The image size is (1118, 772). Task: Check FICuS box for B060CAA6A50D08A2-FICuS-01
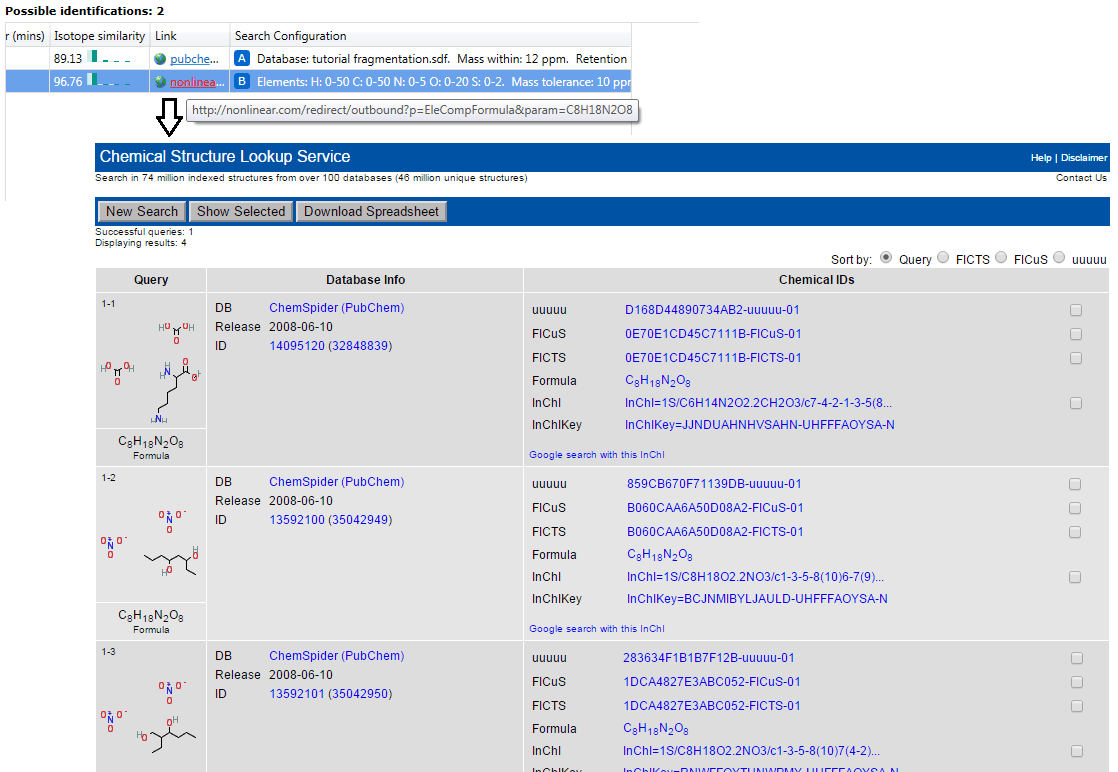(1075, 508)
